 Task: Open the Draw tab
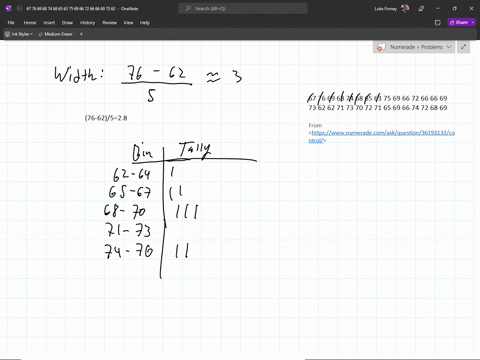(x=67, y=23)
